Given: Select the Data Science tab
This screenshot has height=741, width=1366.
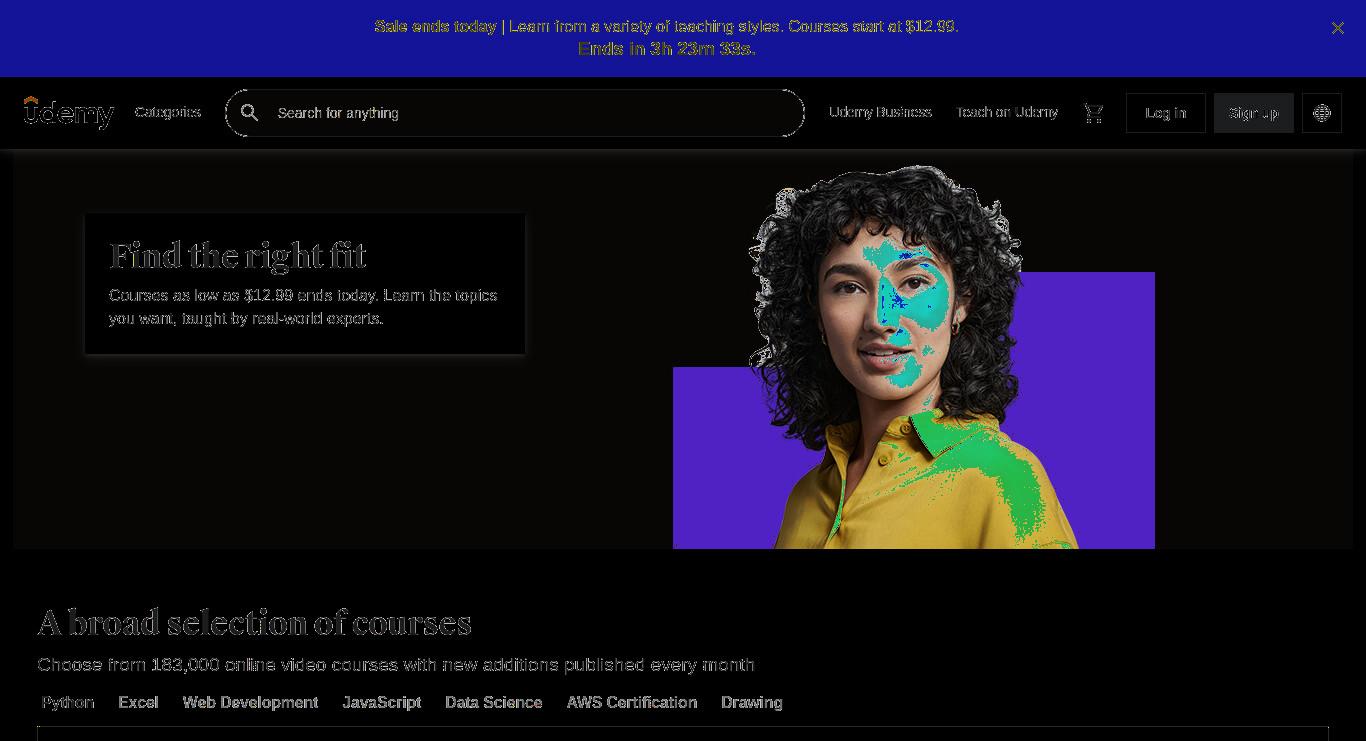Looking at the screenshot, I should [x=494, y=702].
